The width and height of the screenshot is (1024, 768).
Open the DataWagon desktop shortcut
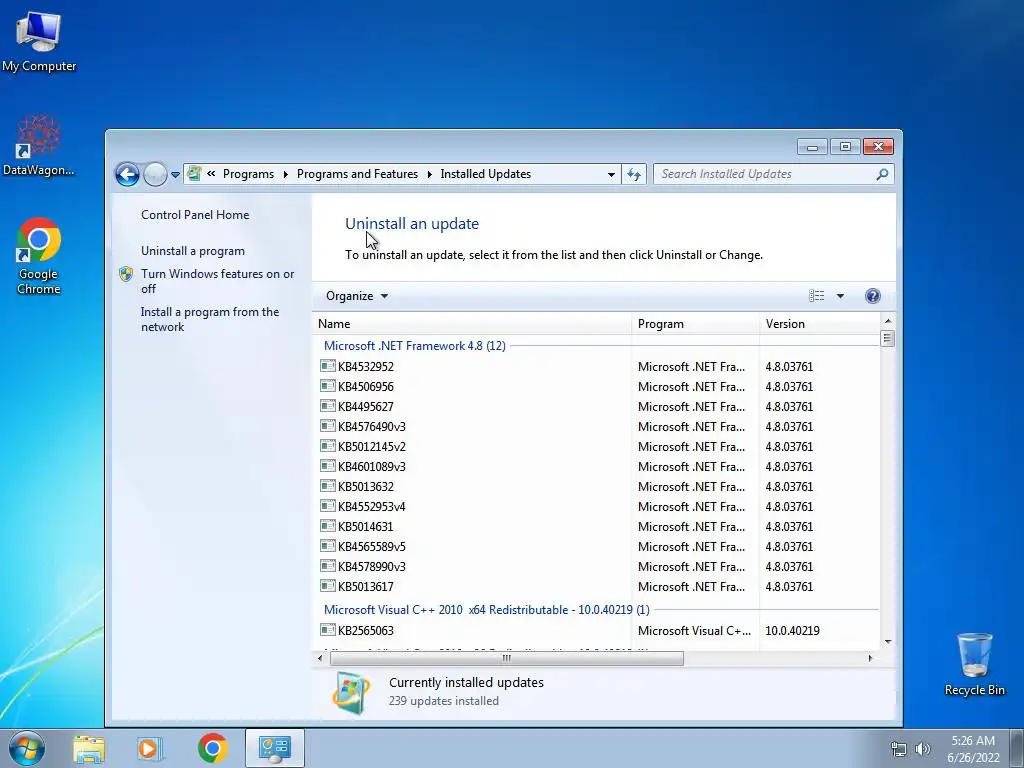pyautogui.click(x=39, y=145)
